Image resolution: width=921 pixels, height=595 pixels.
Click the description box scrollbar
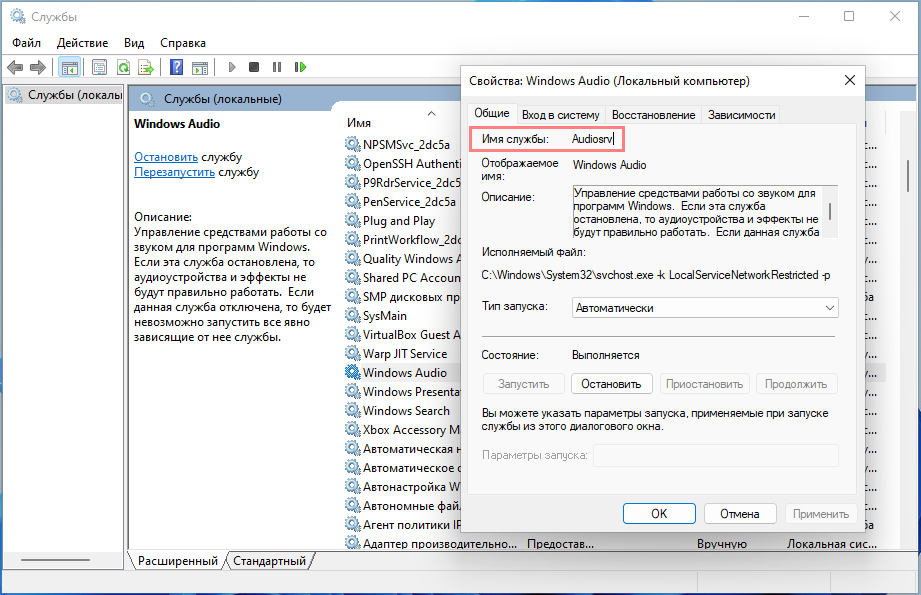click(x=830, y=211)
